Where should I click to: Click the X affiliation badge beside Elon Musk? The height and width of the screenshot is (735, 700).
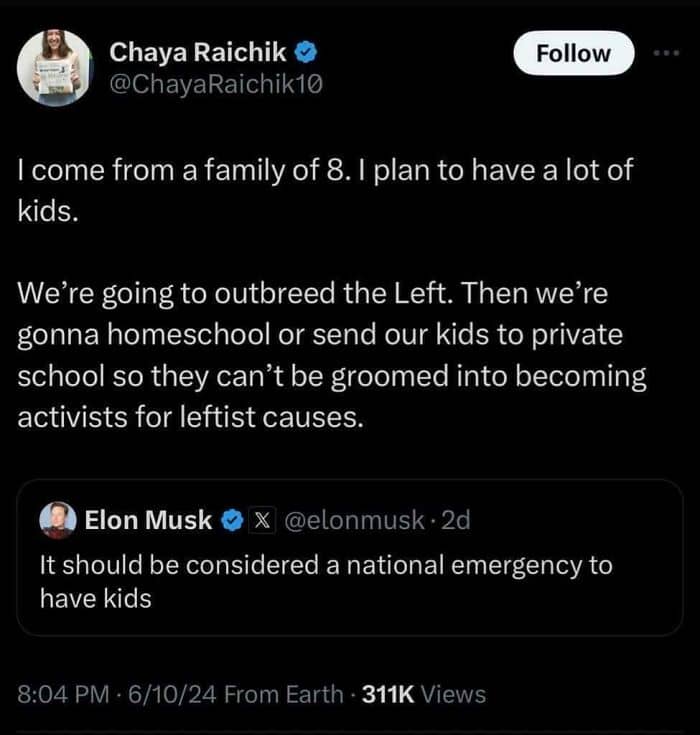260,520
